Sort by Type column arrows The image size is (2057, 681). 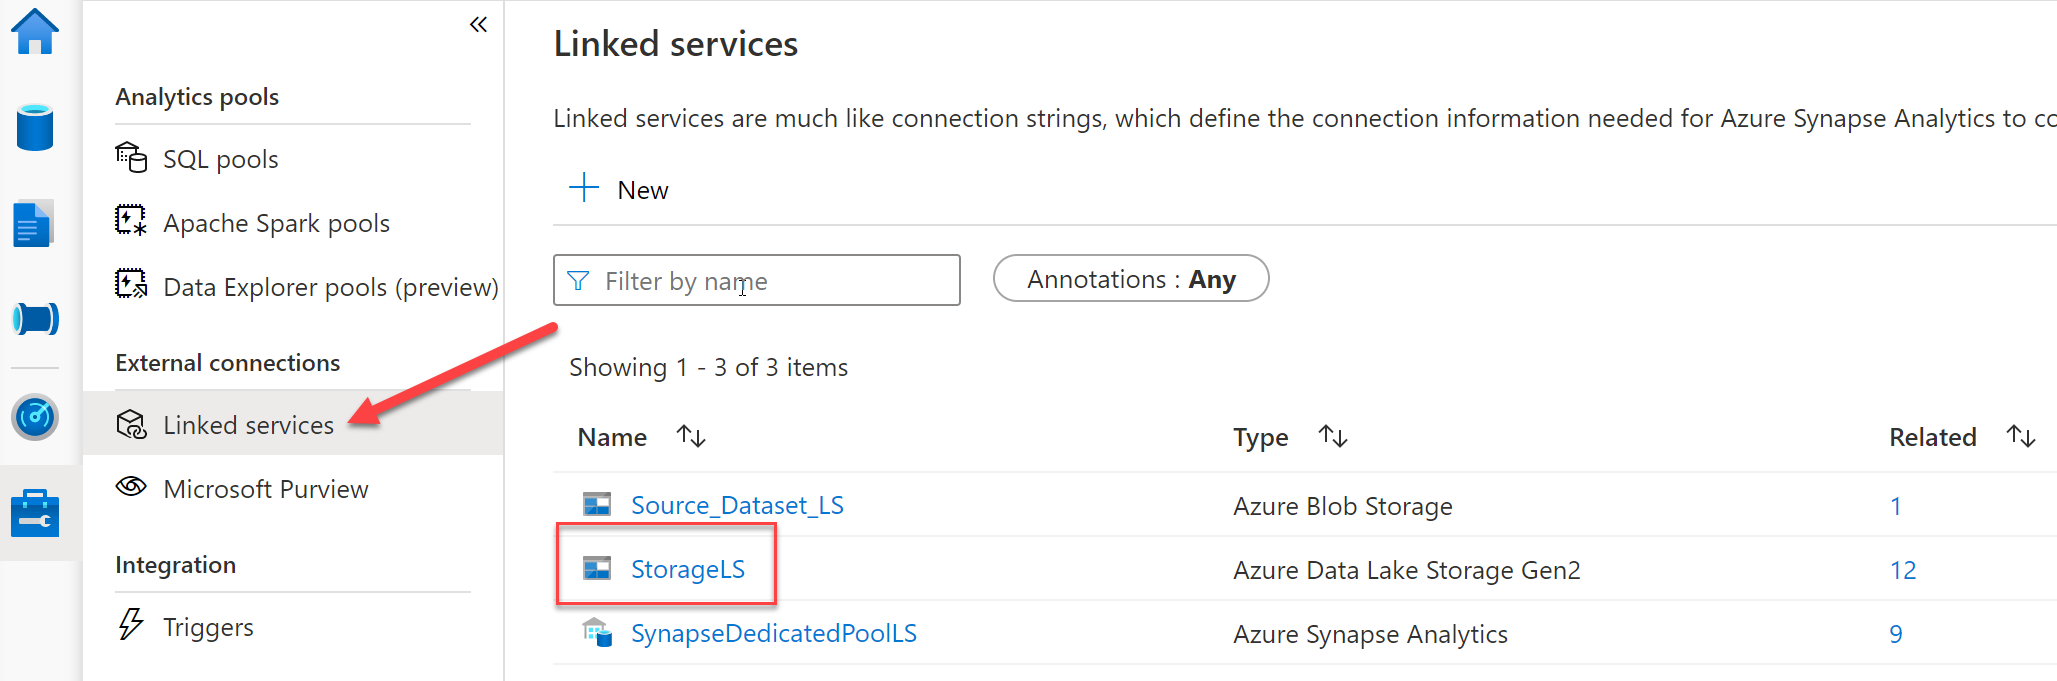[x=1333, y=436]
